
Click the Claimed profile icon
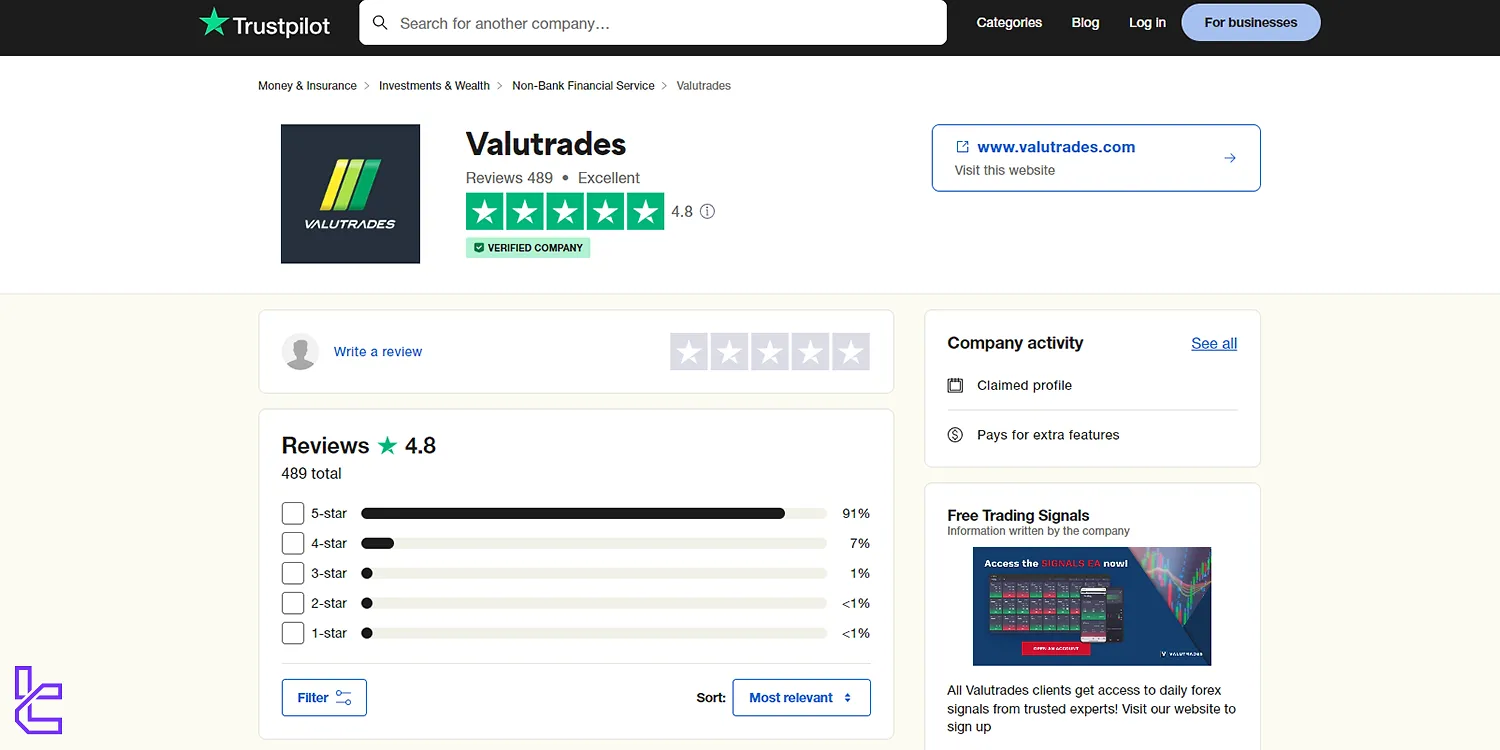(x=955, y=385)
